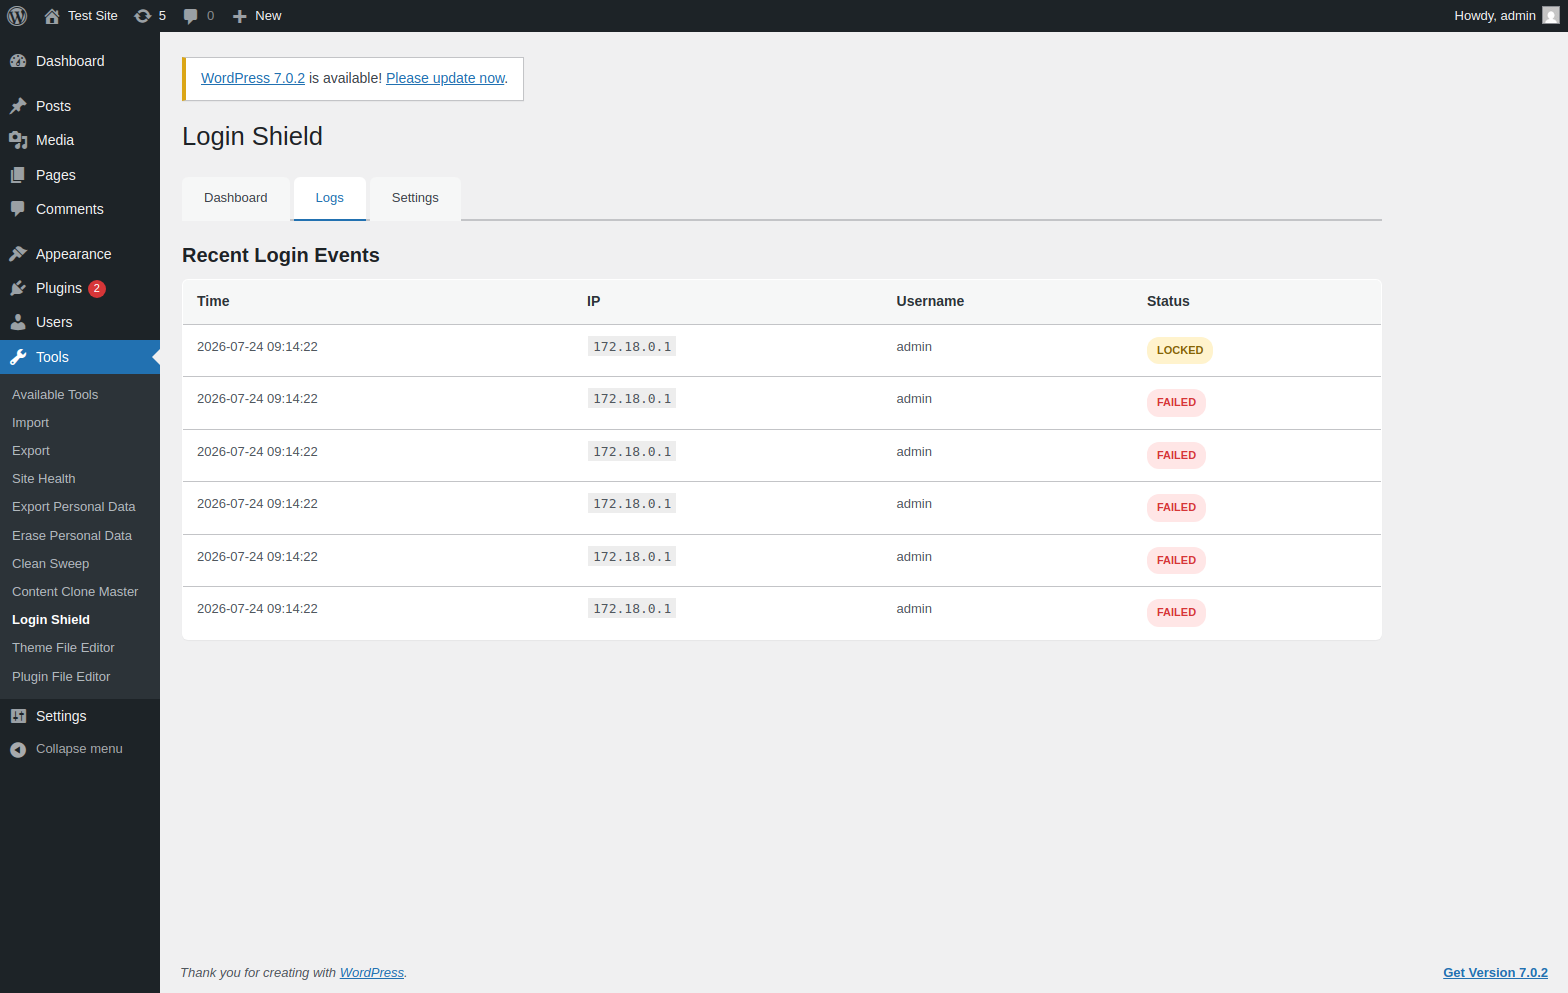Open Clean Sweep tool

click(x=51, y=564)
